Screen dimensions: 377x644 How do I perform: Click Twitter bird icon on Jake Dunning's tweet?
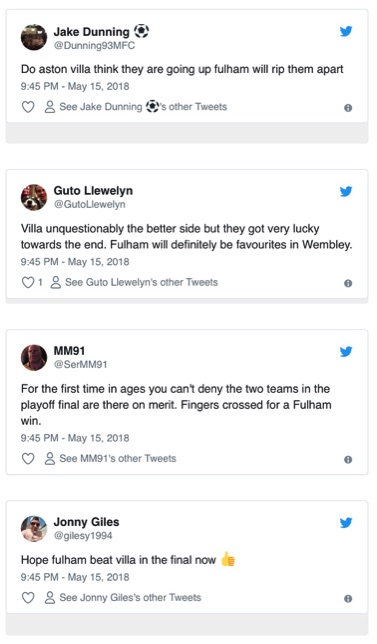point(346,31)
